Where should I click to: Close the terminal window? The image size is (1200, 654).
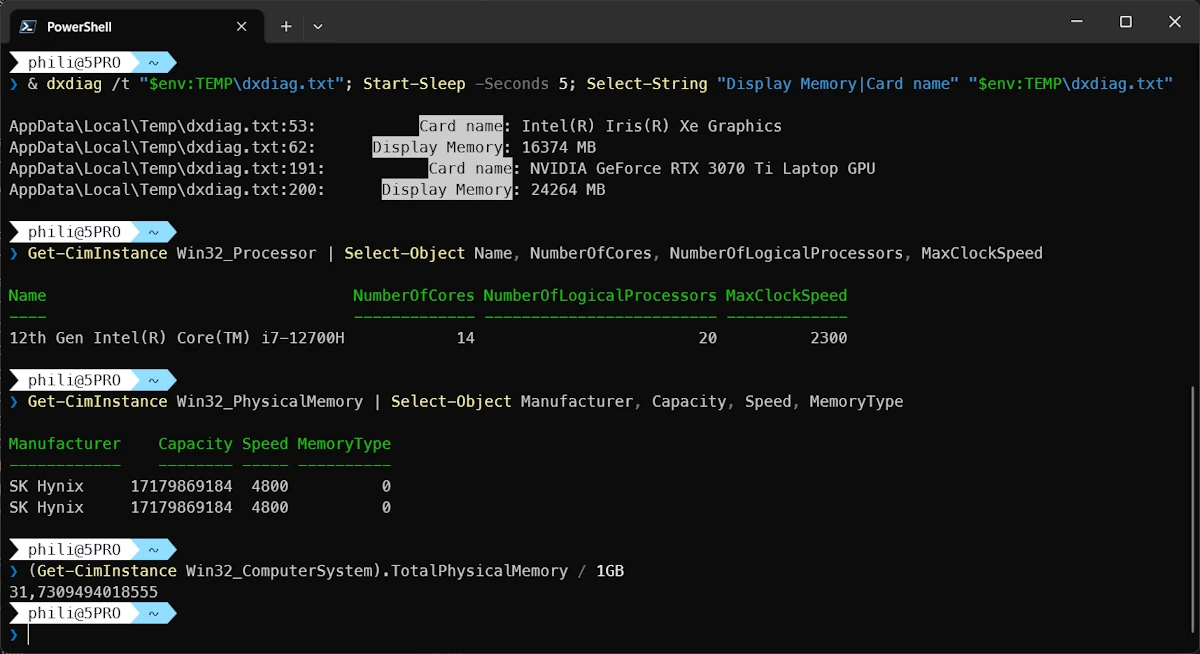pyautogui.click(x=1174, y=22)
